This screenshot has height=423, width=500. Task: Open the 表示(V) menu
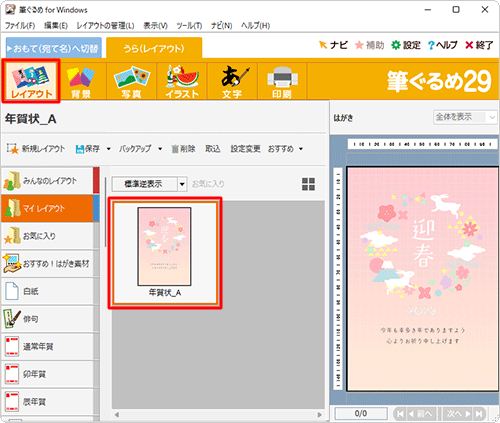(x=155, y=26)
